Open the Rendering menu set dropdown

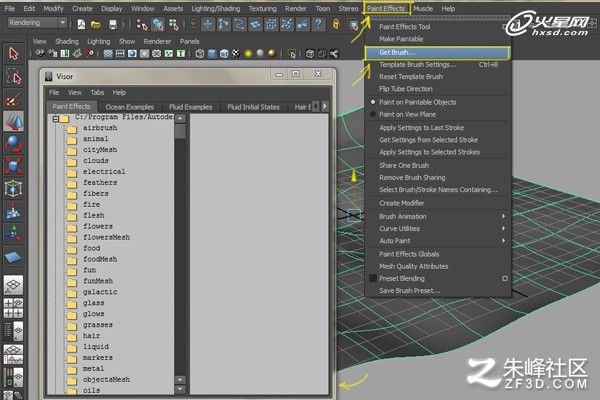pyautogui.click(x=37, y=23)
